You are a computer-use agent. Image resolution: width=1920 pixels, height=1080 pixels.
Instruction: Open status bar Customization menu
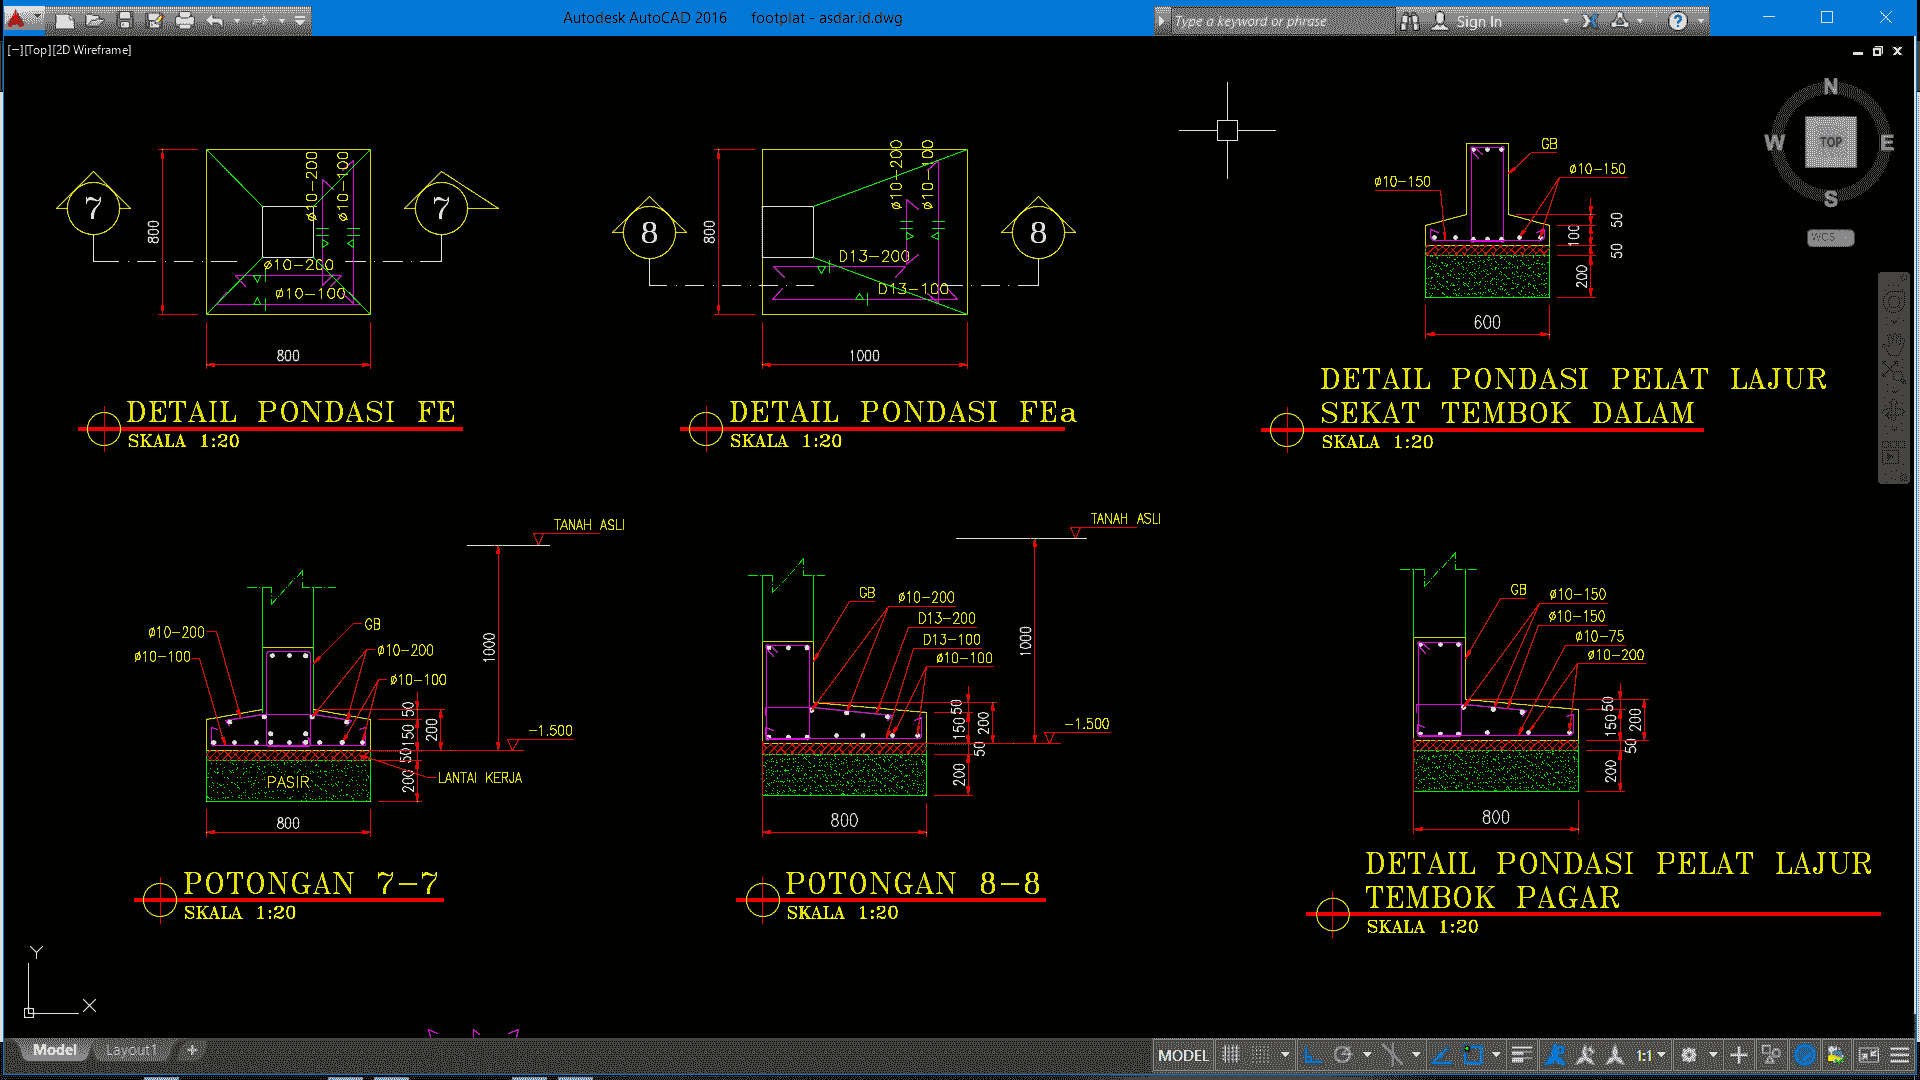(1899, 1055)
